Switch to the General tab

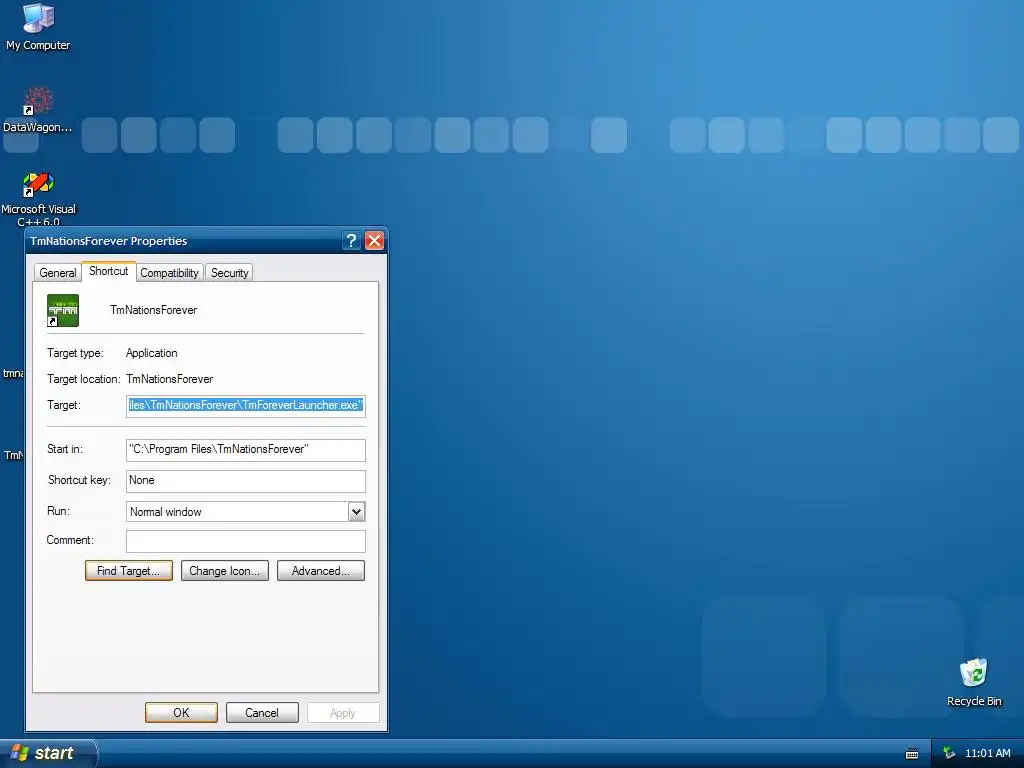(x=57, y=273)
